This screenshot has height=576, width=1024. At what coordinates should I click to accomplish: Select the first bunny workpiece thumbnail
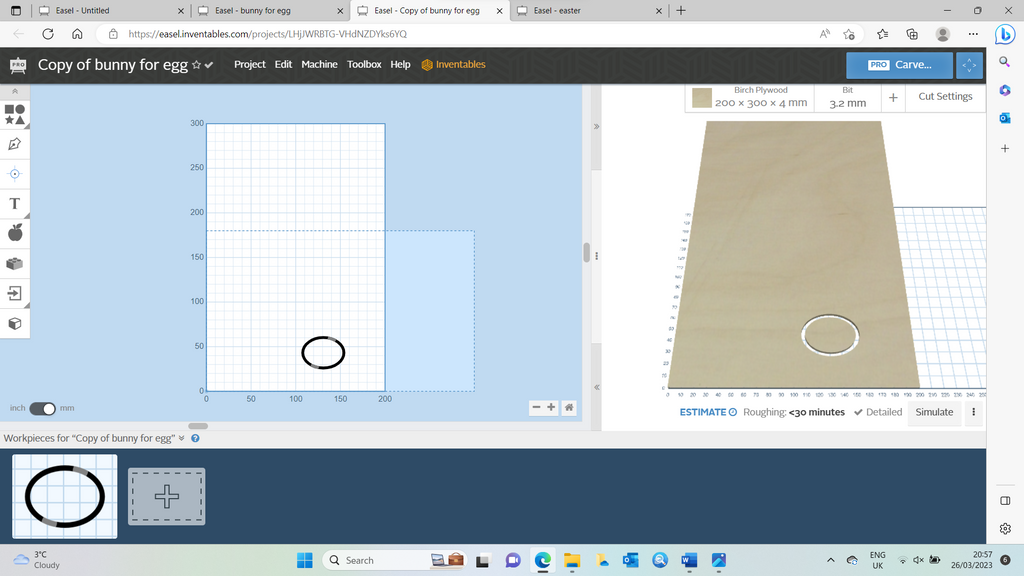pyautogui.click(x=64, y=497)
